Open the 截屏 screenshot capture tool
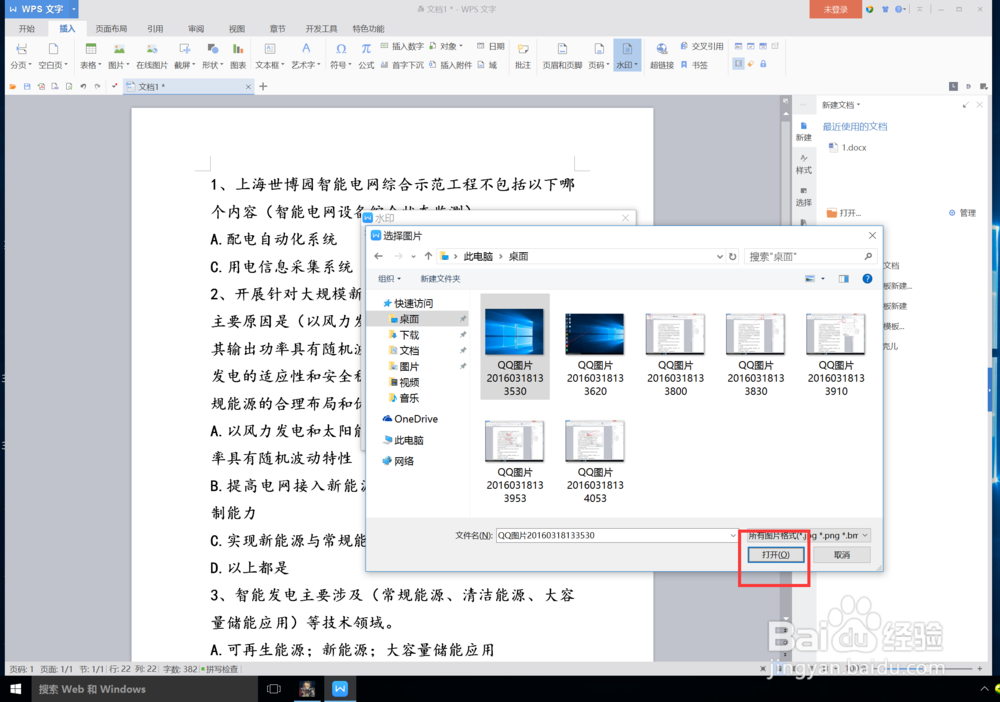Screen dimensions: 1000x702 (x=183, y=58)
